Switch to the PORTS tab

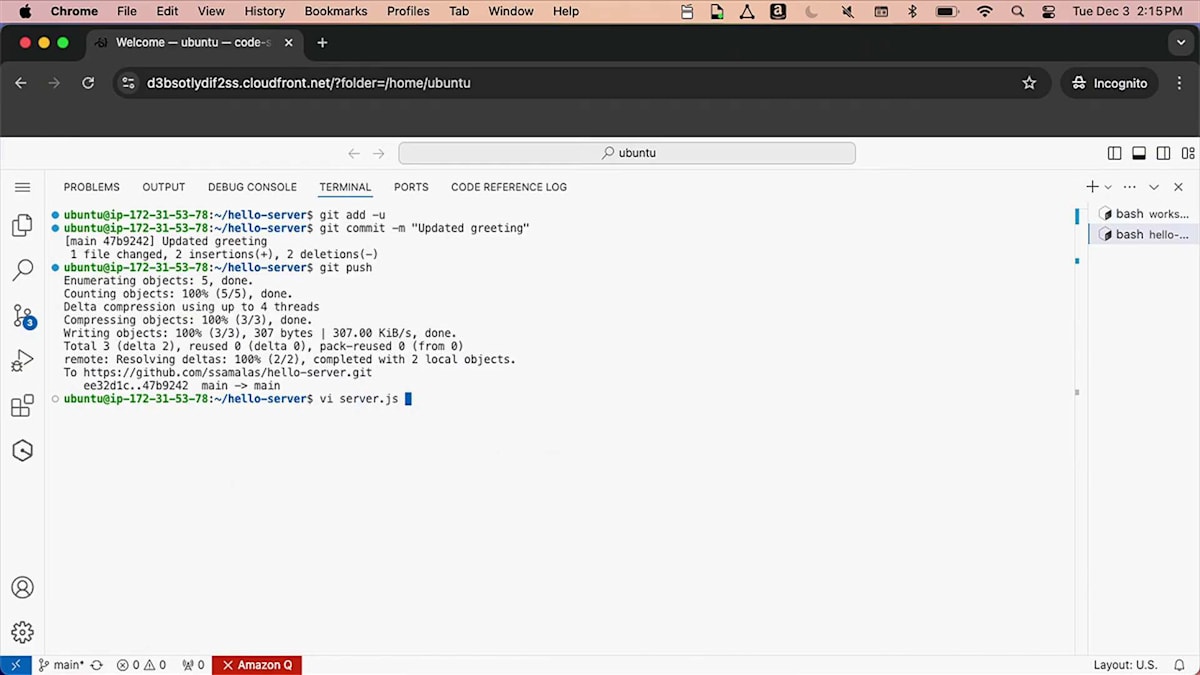(x=411, y=187)
